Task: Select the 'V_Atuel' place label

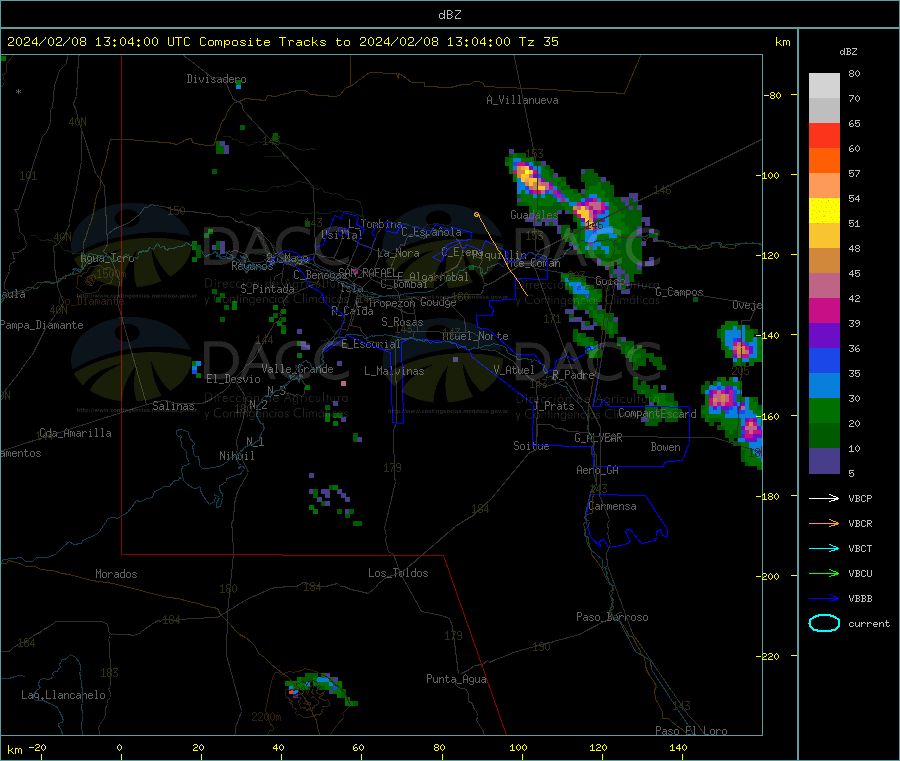Action: 514,370
